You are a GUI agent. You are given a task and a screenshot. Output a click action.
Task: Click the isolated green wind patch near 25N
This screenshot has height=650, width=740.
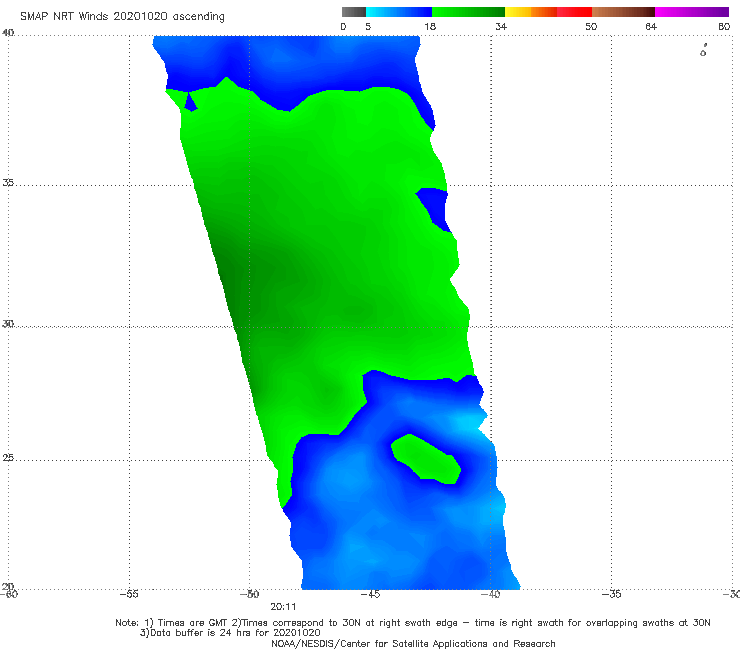click(x=426, y=459)
